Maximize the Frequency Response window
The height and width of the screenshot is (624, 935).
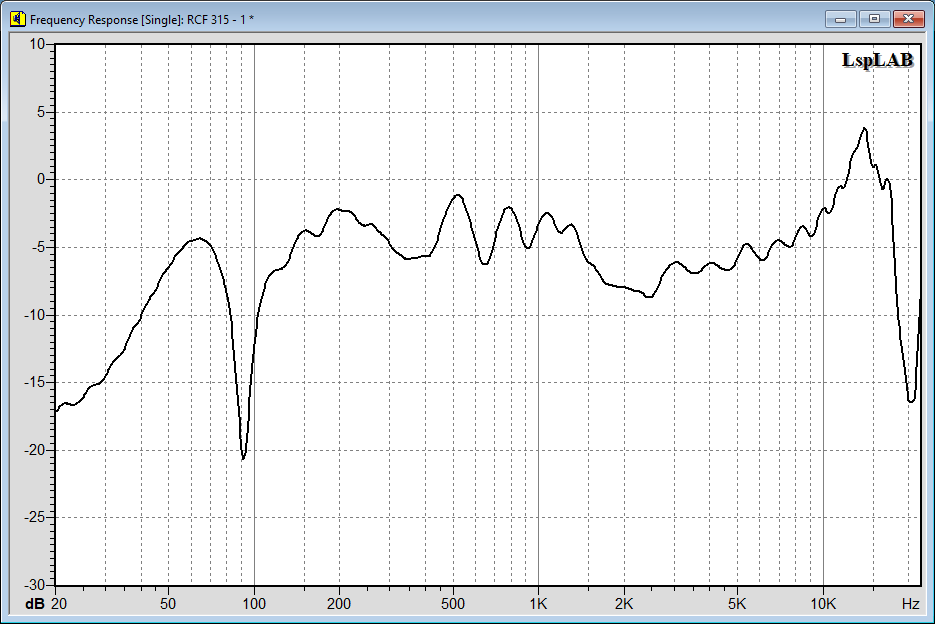tap(874, 19)
